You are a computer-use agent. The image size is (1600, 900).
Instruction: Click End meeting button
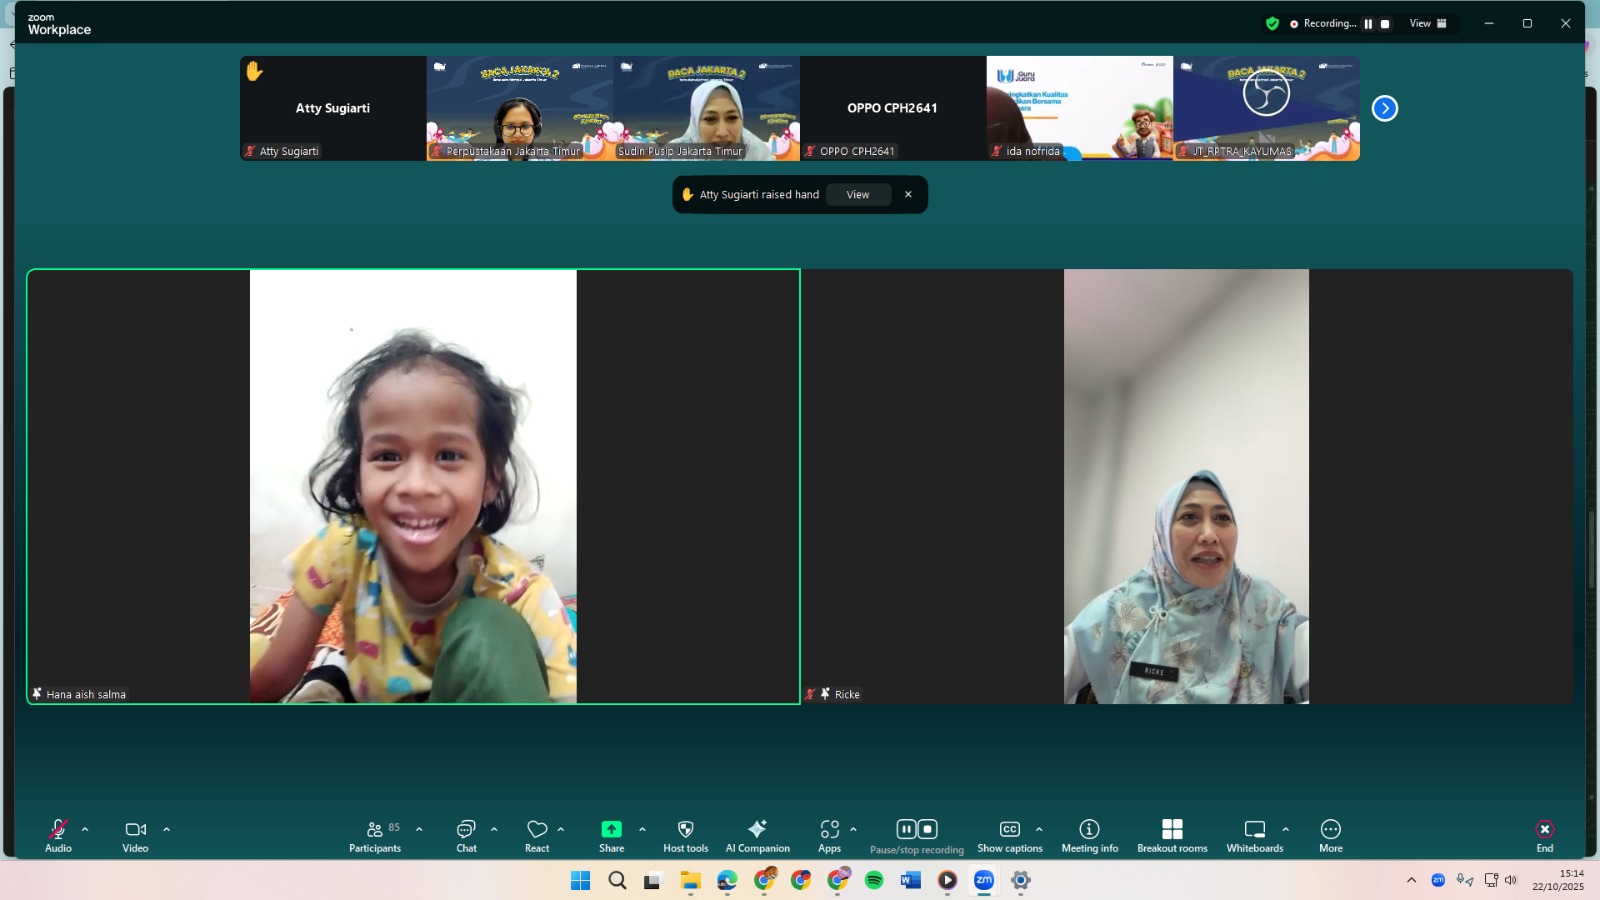(x=1544, y=835)
